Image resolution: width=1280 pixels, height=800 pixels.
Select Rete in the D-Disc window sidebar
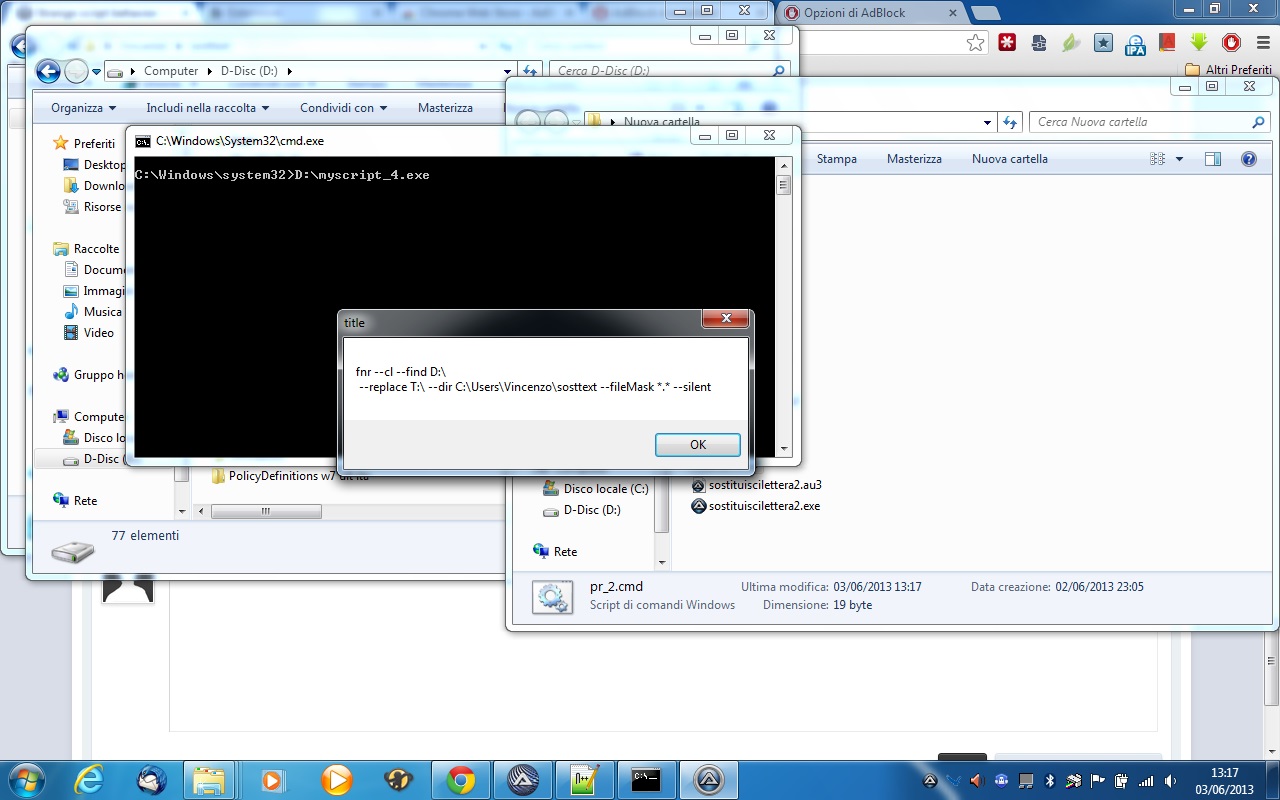click(85, 501)
